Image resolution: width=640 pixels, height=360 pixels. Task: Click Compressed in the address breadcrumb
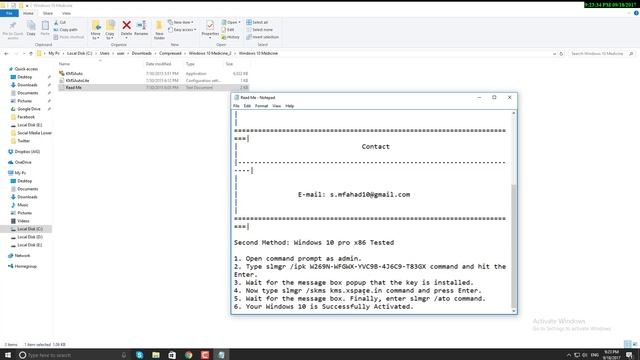170,53
